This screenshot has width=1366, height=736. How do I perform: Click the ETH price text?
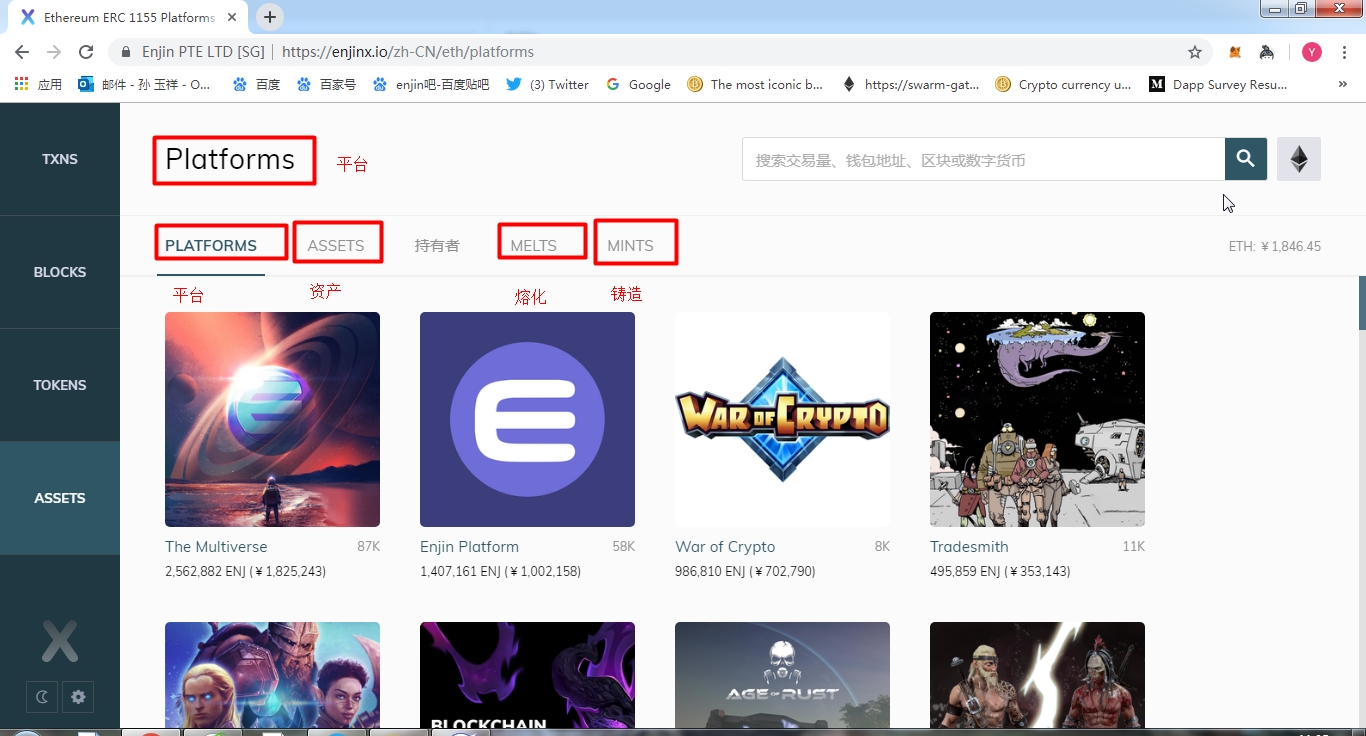pos(1275,246)
